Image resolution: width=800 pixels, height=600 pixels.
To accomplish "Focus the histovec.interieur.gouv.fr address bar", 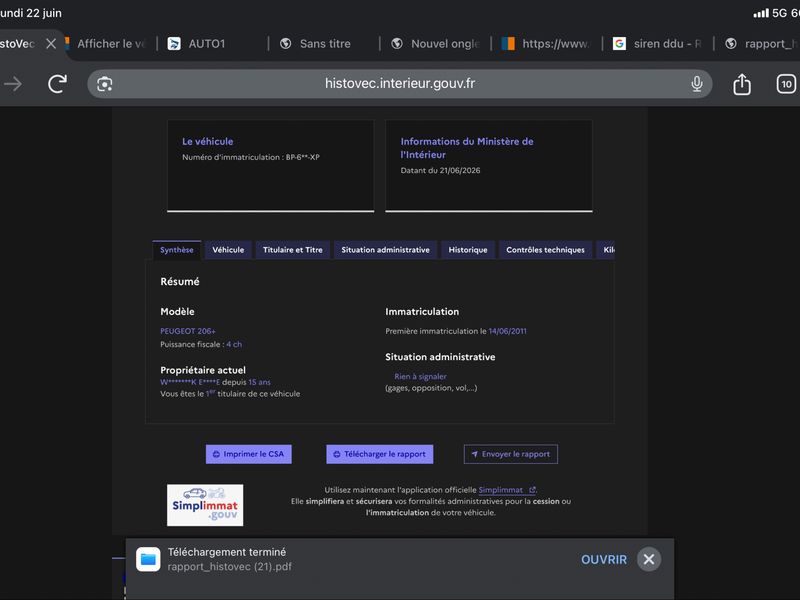I will pos(399,84).
